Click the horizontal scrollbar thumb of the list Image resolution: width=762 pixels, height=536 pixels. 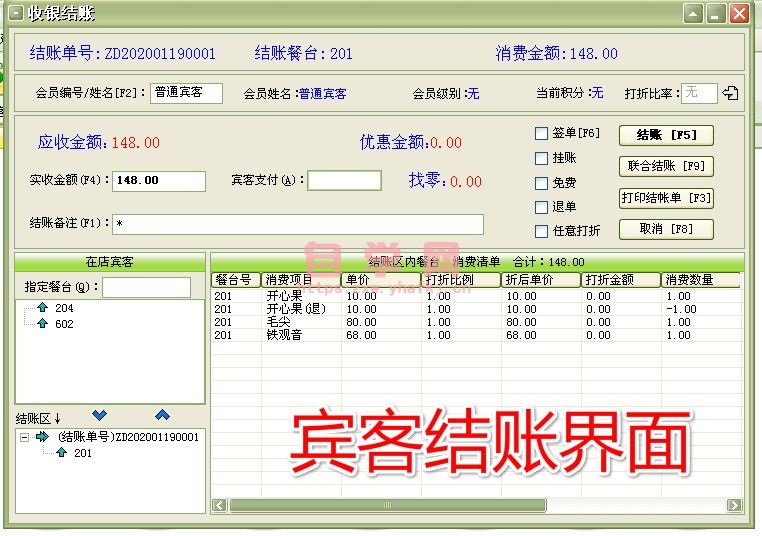pyautogui.click(x=388, y=506)
